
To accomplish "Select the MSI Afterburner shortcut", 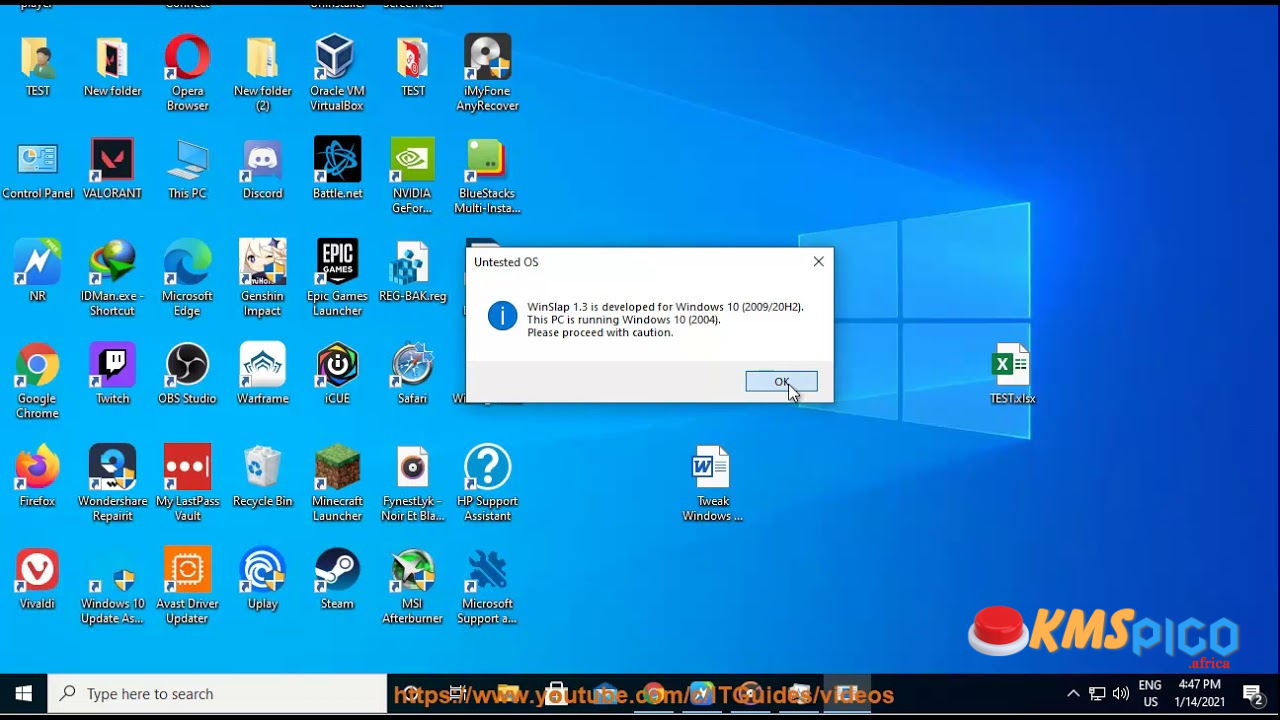I will [412, 587].
